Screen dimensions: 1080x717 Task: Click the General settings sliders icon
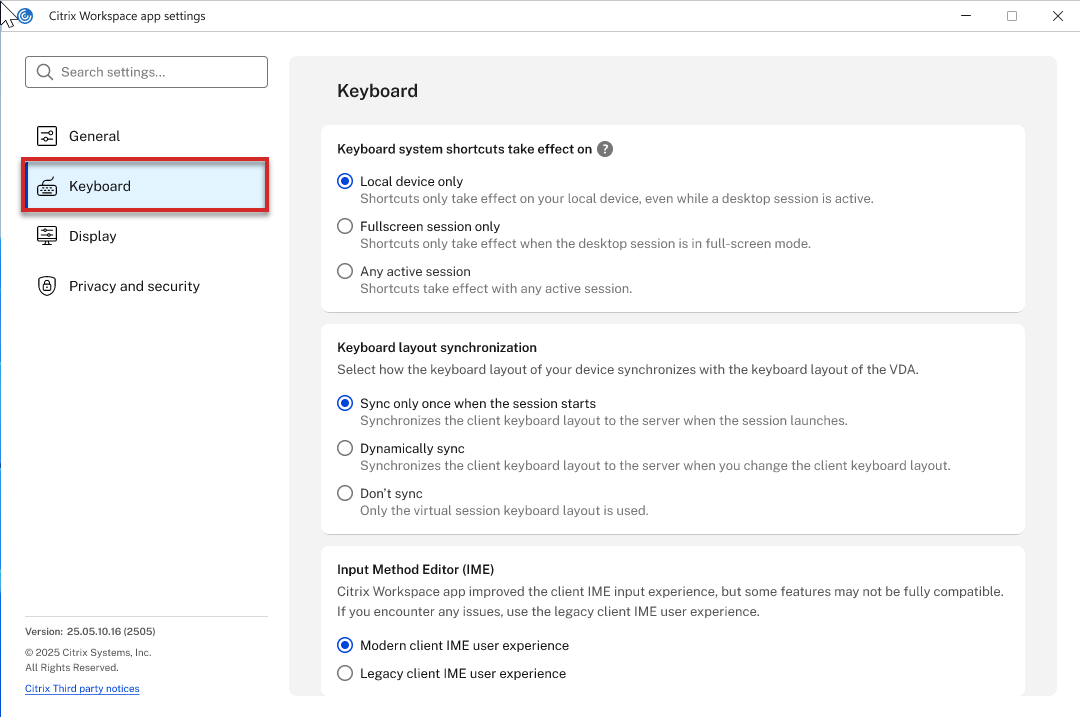pos(47,136)
